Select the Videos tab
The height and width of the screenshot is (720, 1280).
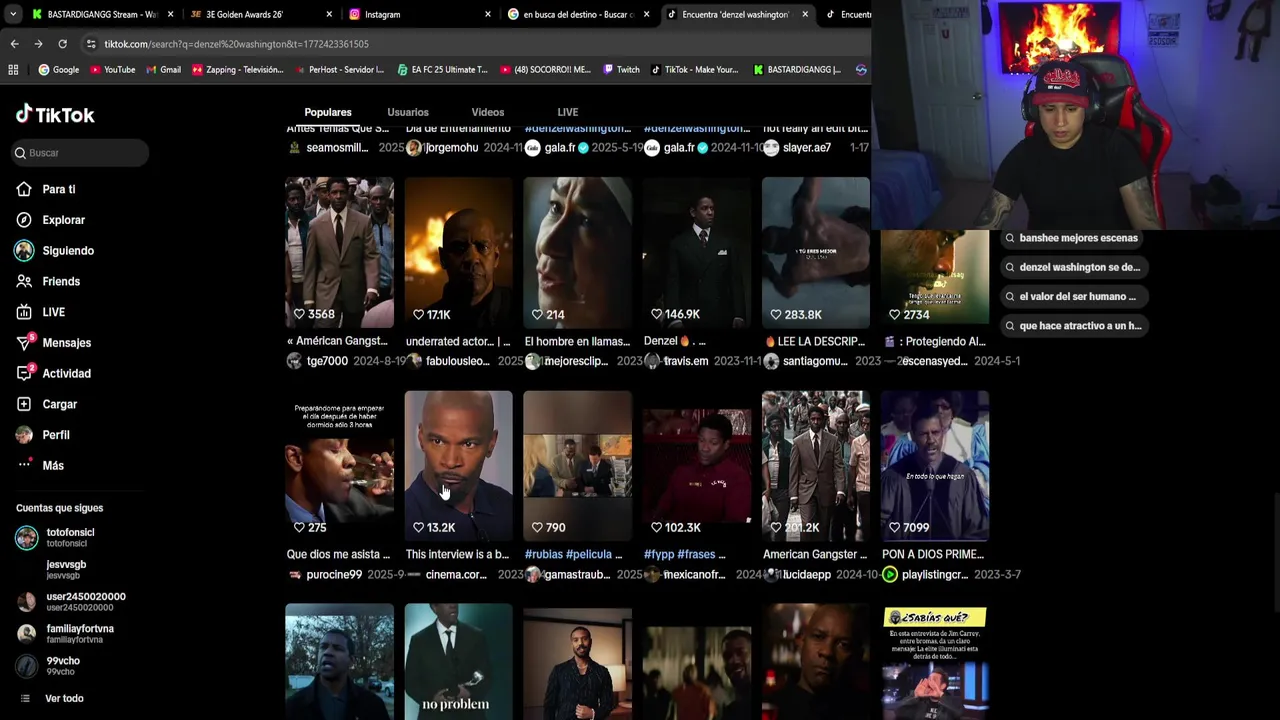(488, 112)
